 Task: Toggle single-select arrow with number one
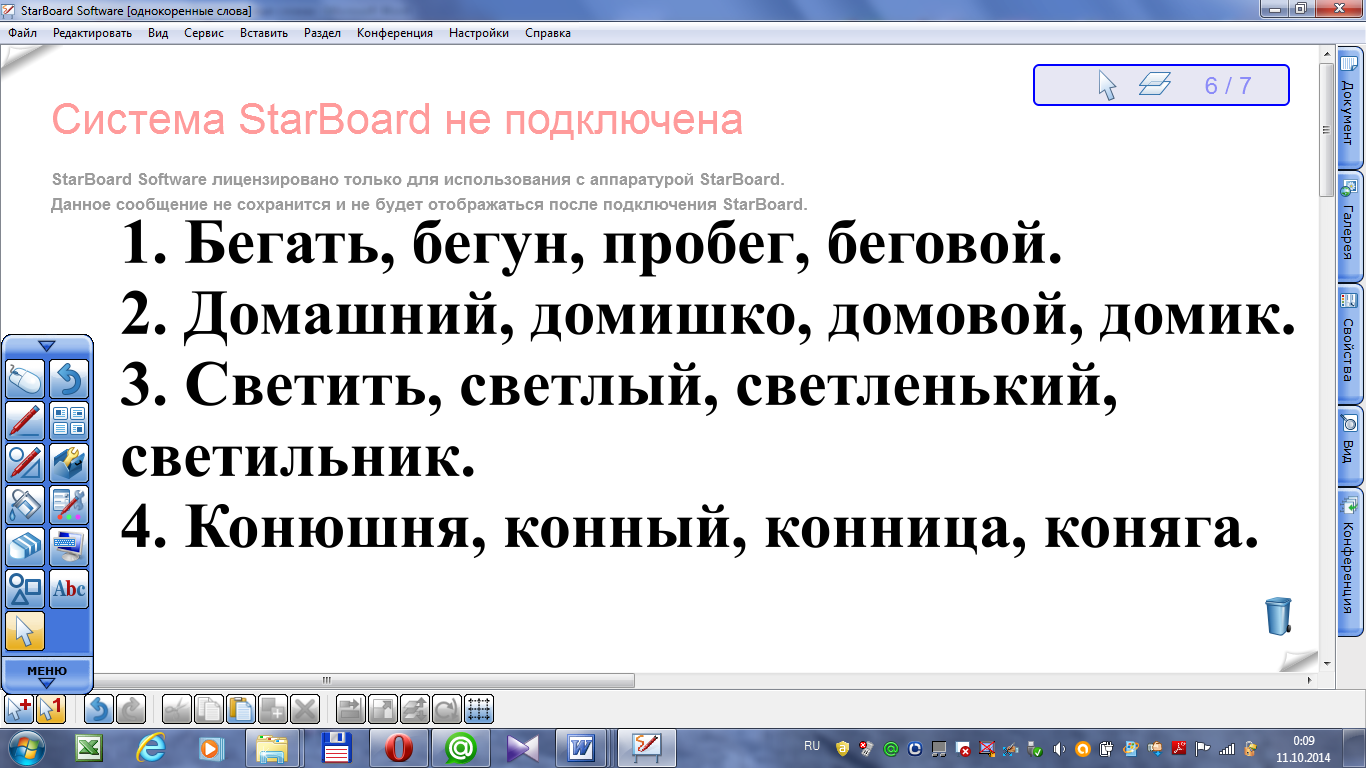pos(50,710)
